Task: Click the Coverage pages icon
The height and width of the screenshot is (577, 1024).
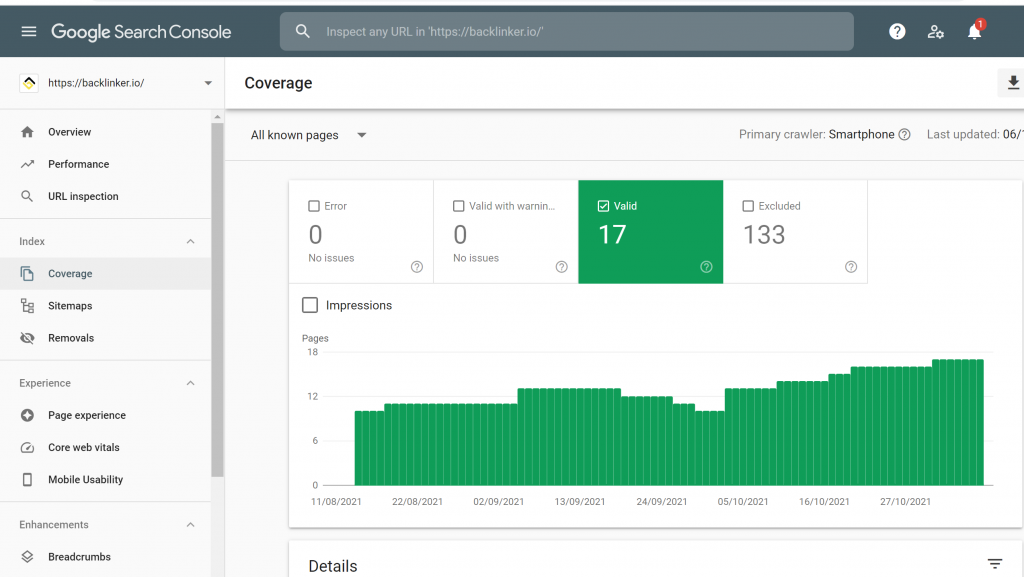Action: tap(27, 273)
